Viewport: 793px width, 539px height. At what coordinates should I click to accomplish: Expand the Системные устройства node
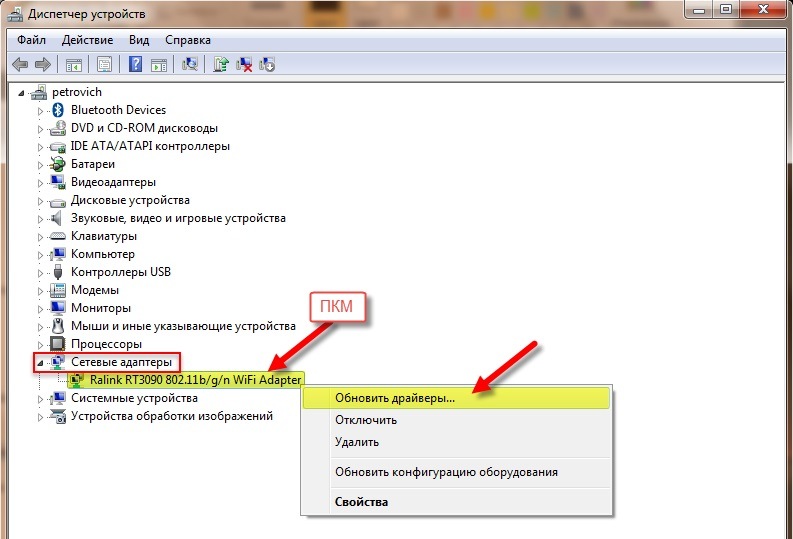(x=40, y=399)
